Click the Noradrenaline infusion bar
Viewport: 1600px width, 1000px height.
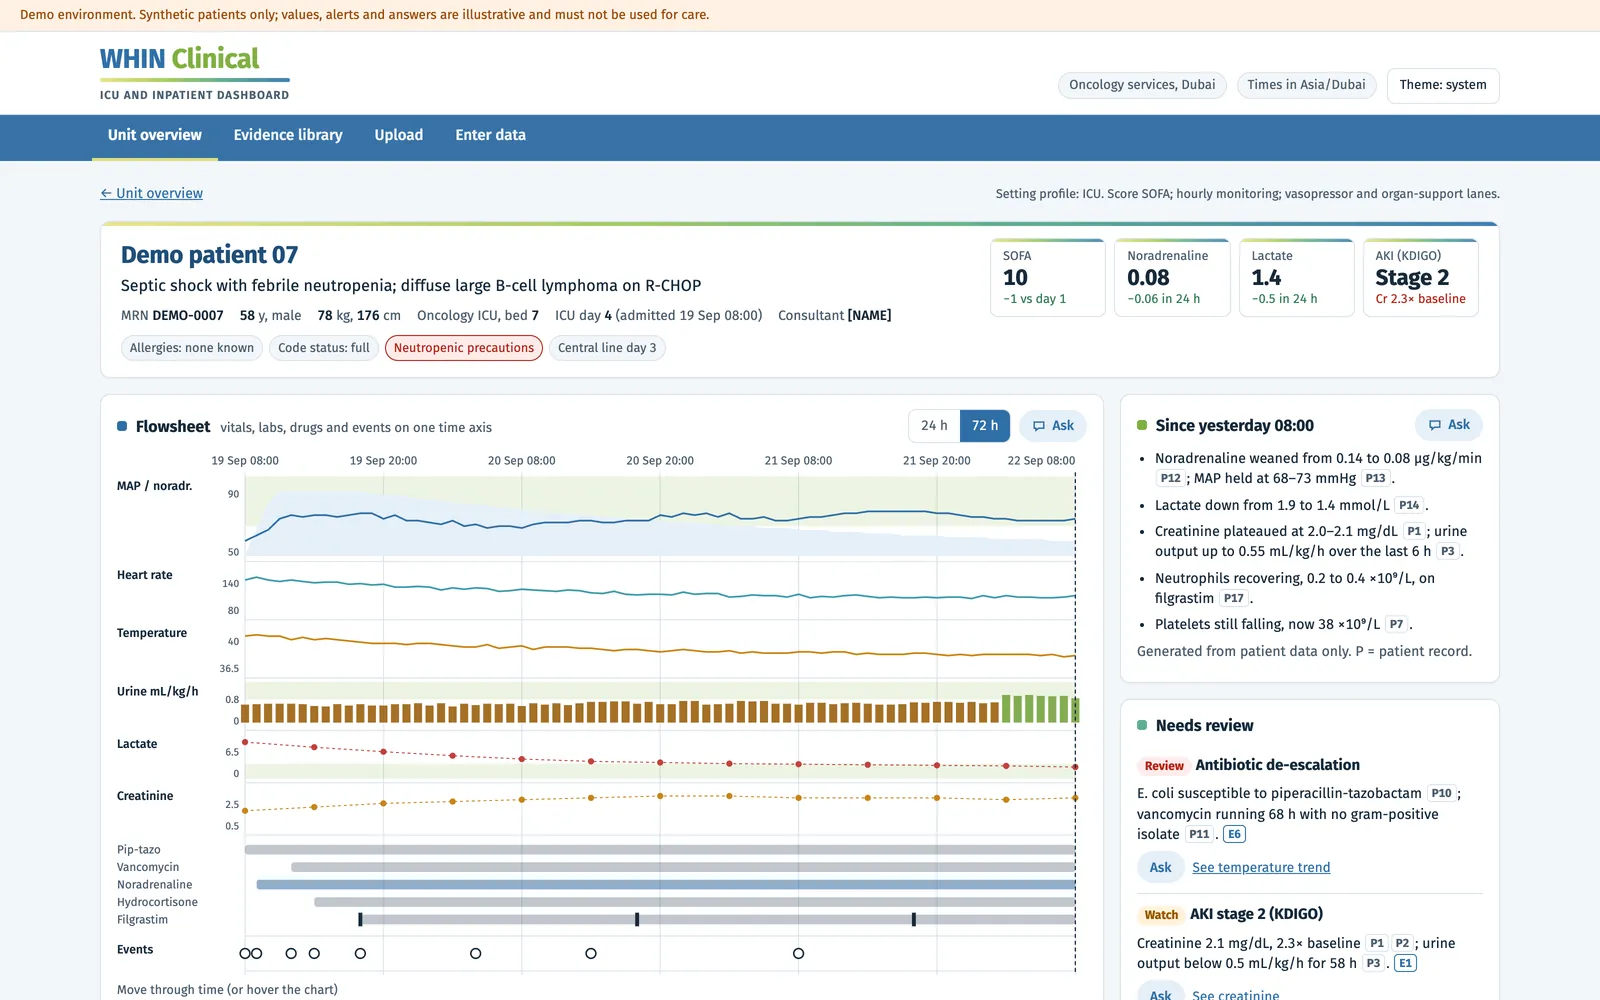(666, 885)
